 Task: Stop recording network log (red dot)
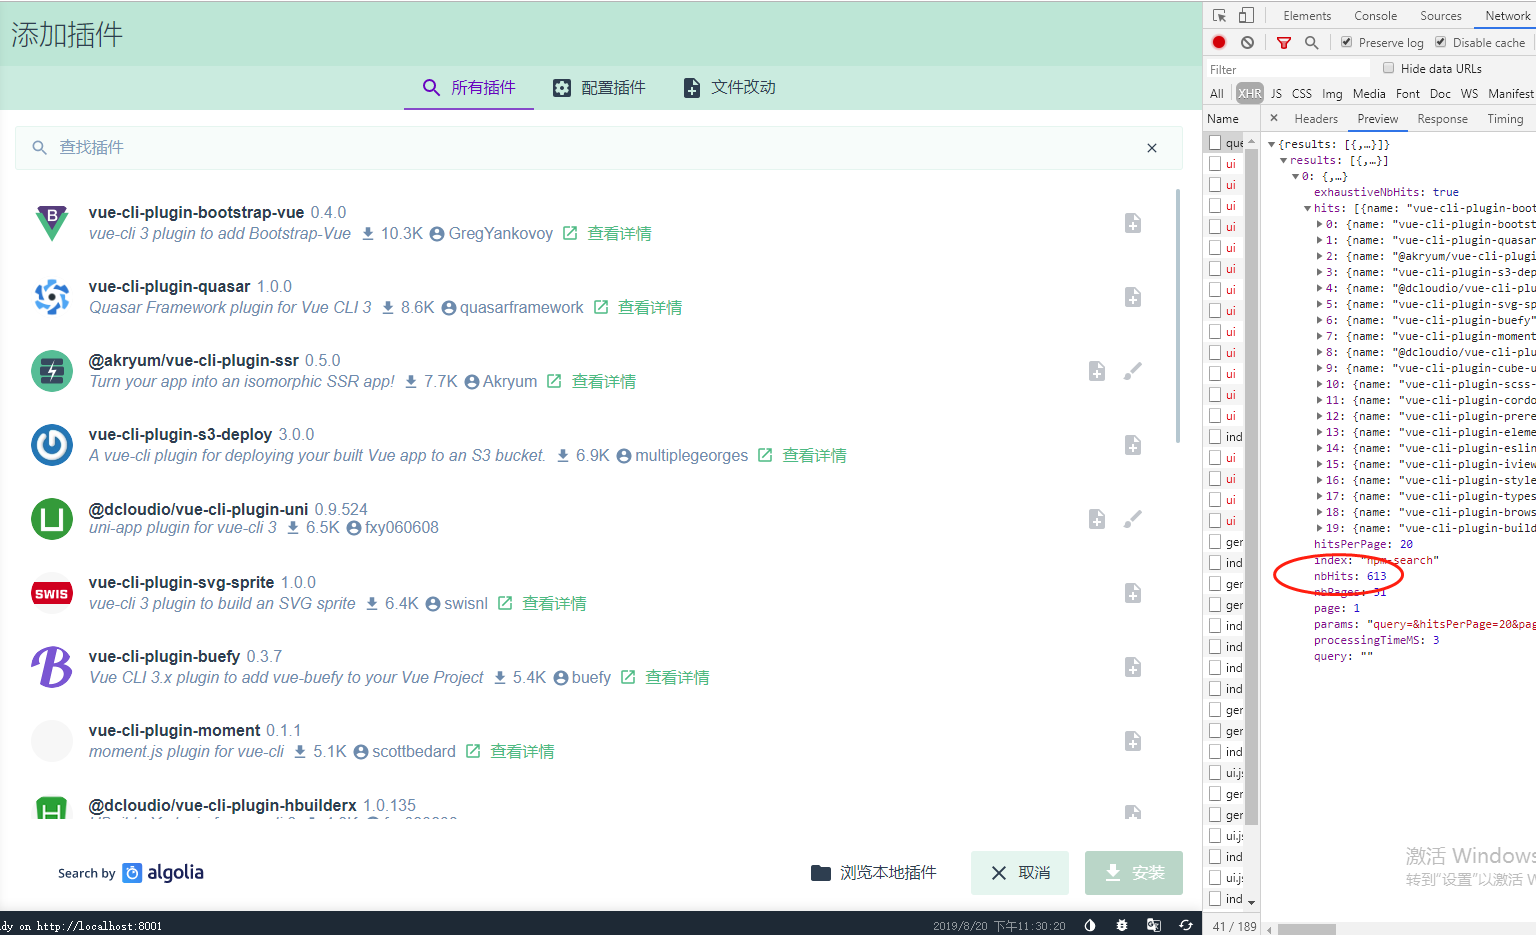[1219, 42]
